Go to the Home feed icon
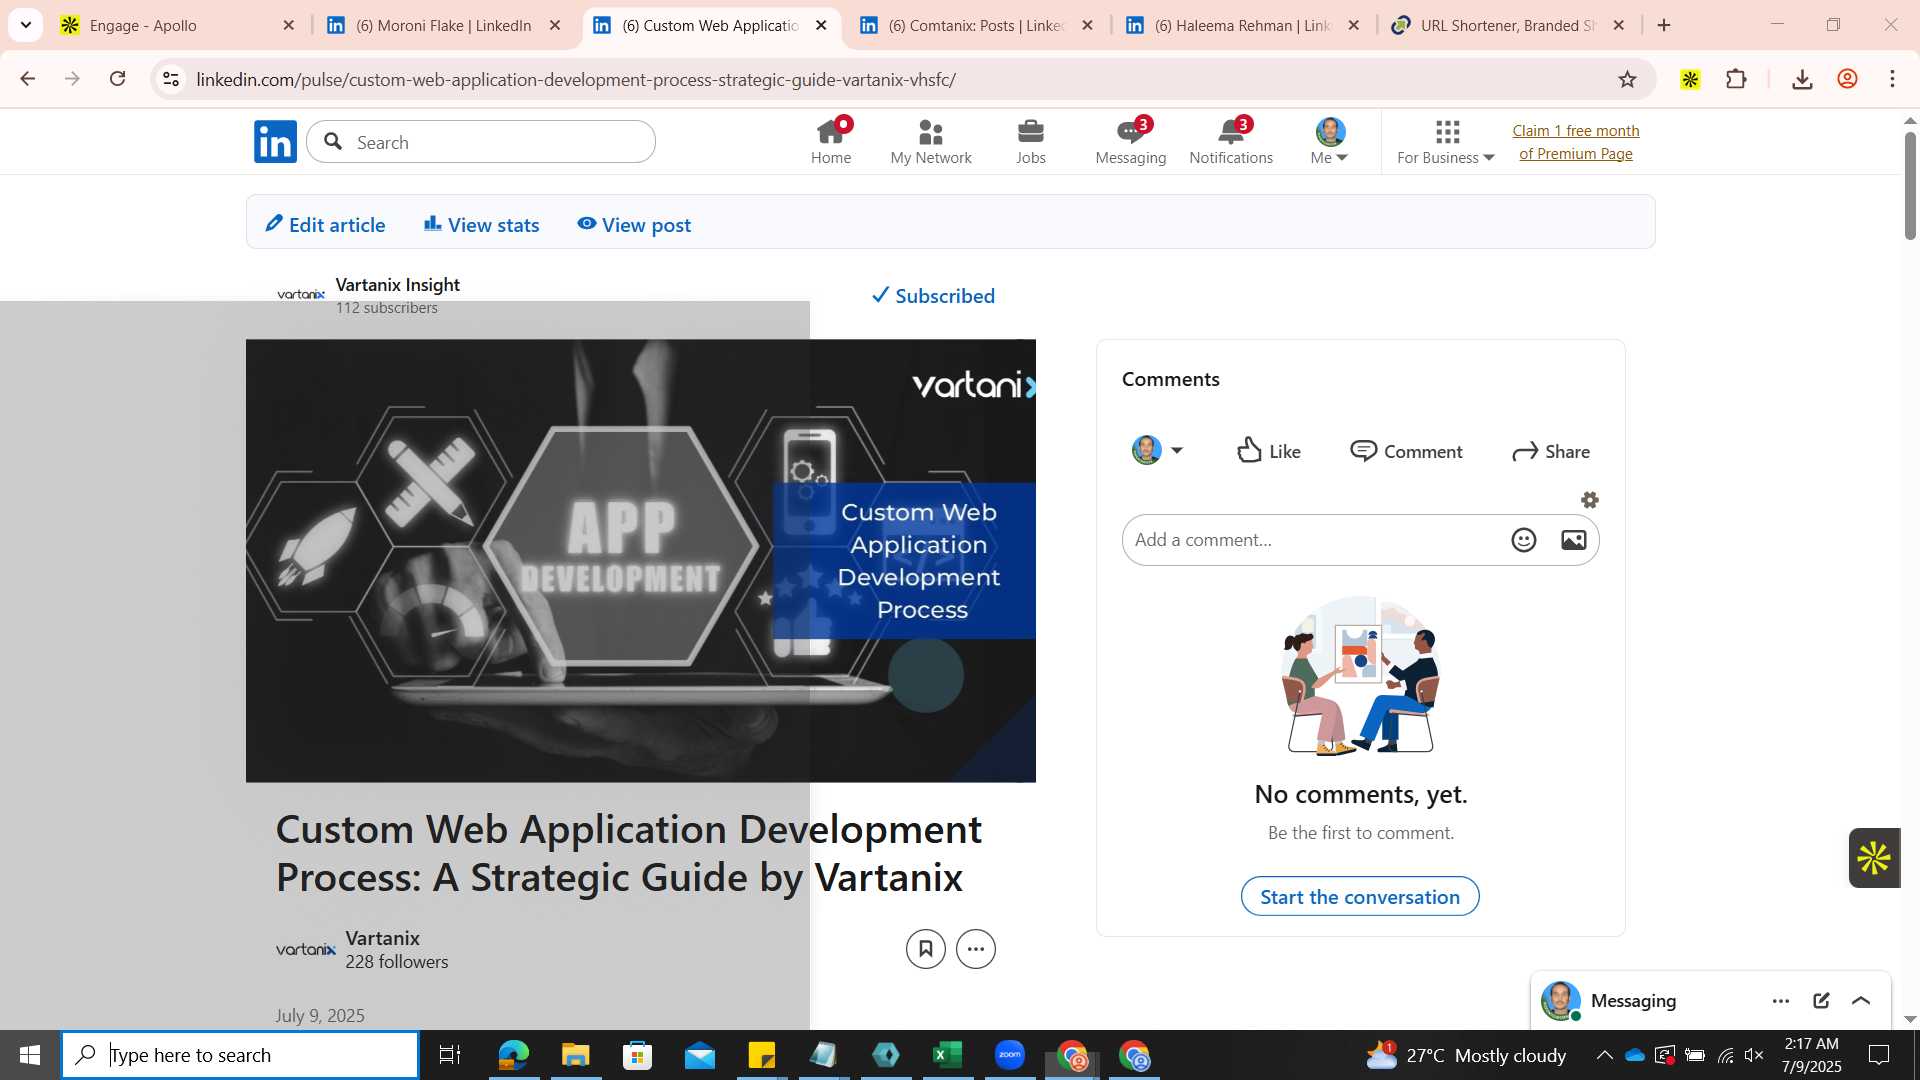 [x=831, y=142]
